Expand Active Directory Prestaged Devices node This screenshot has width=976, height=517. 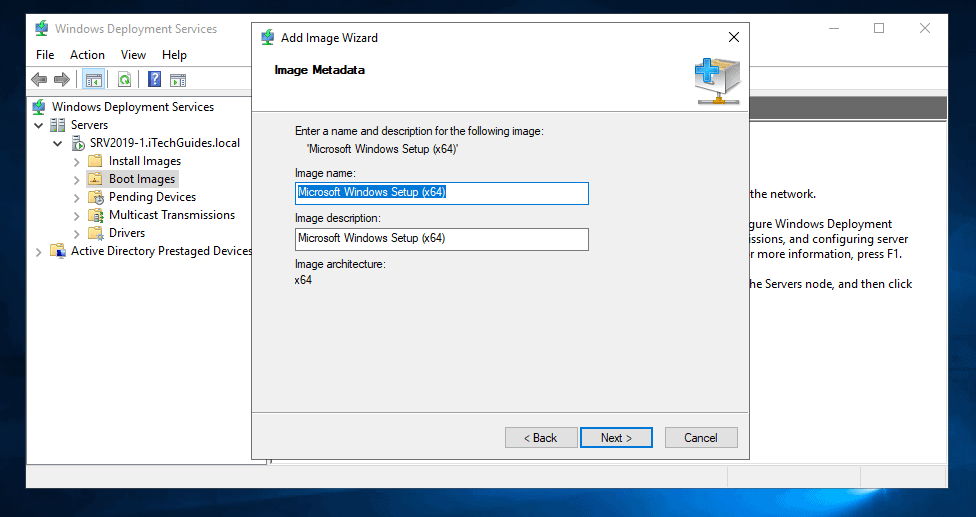[39, 251]
